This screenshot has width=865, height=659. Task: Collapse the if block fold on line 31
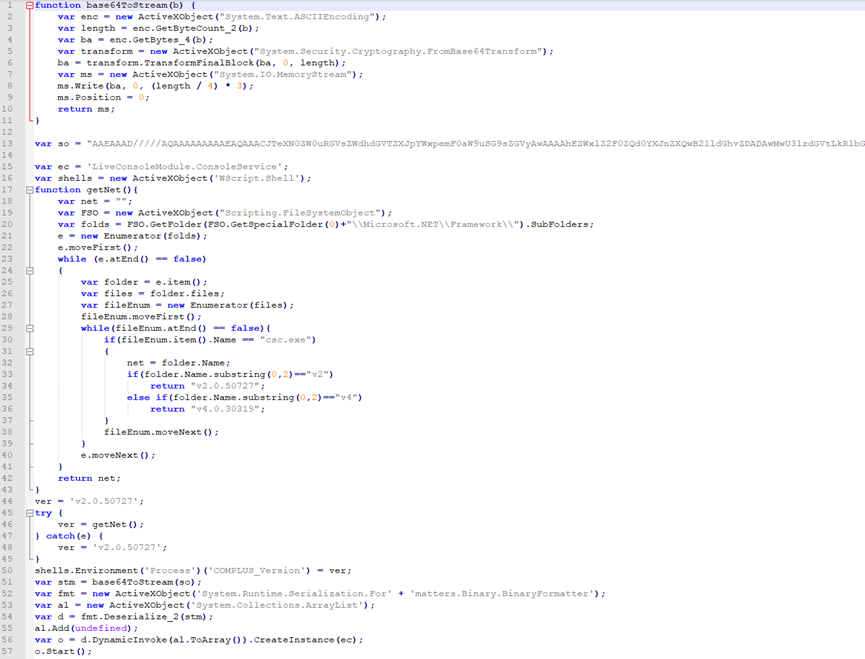30,351
